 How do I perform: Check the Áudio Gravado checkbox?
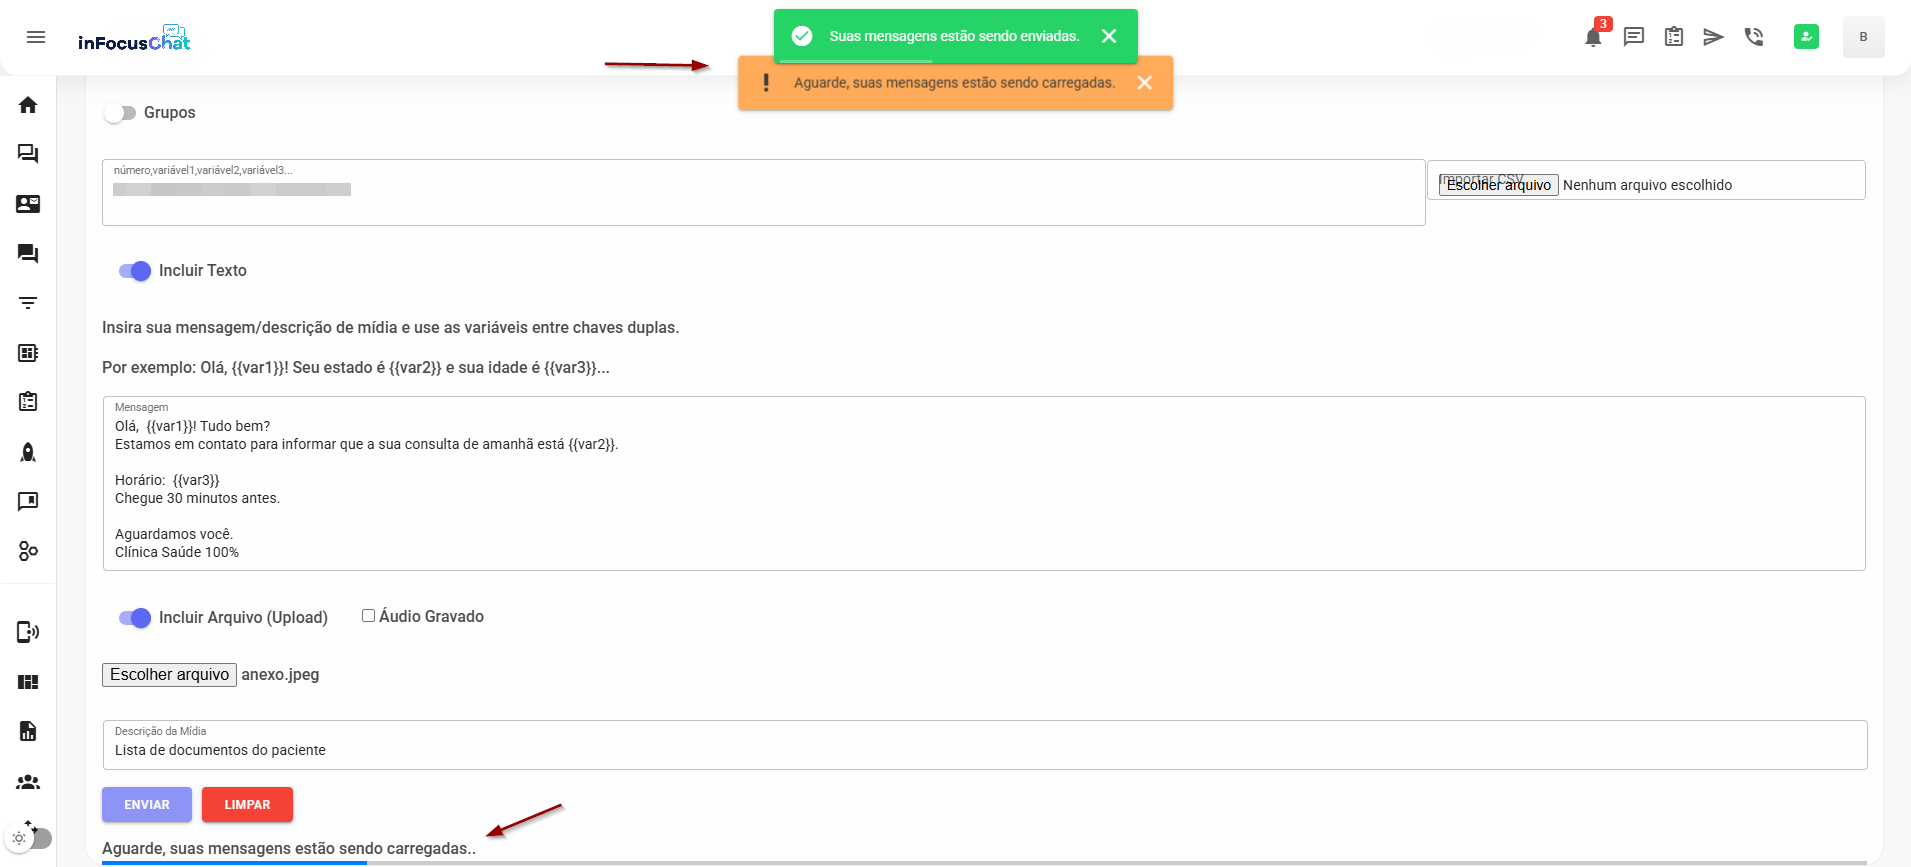pos(368,616)
